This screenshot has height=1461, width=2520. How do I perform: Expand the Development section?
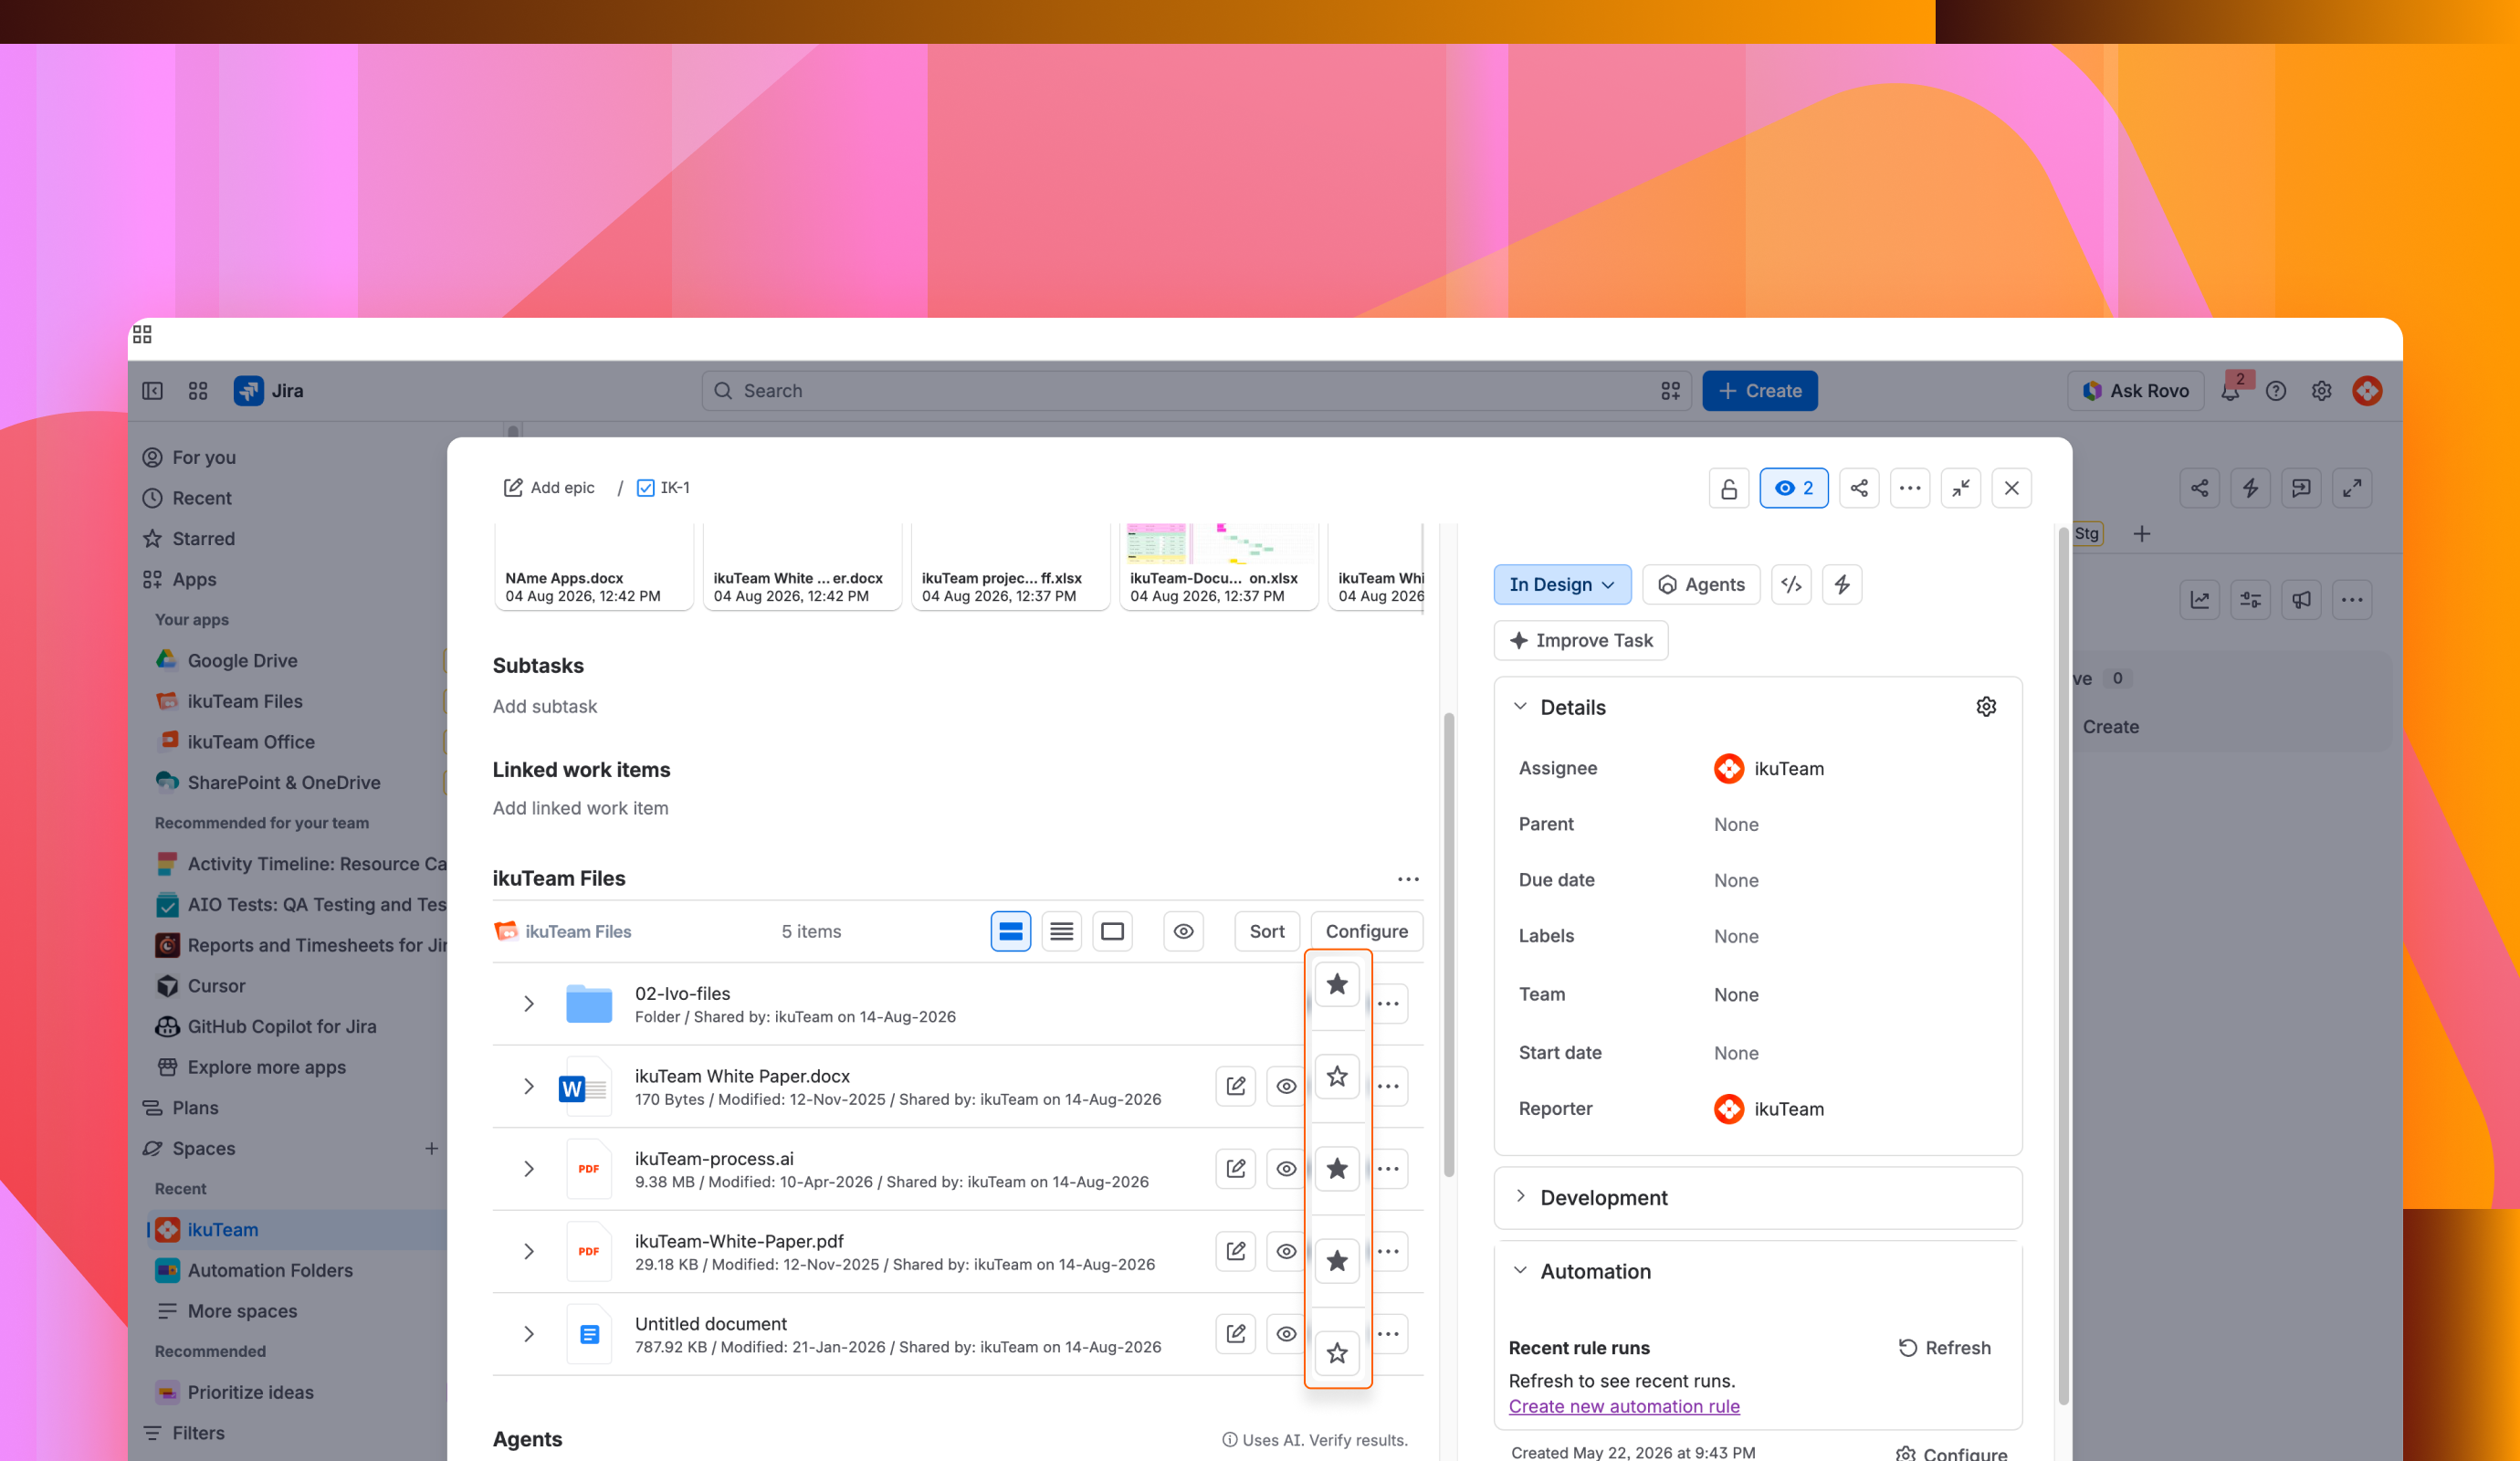pyautogui.click(x=1521, y=1197)
